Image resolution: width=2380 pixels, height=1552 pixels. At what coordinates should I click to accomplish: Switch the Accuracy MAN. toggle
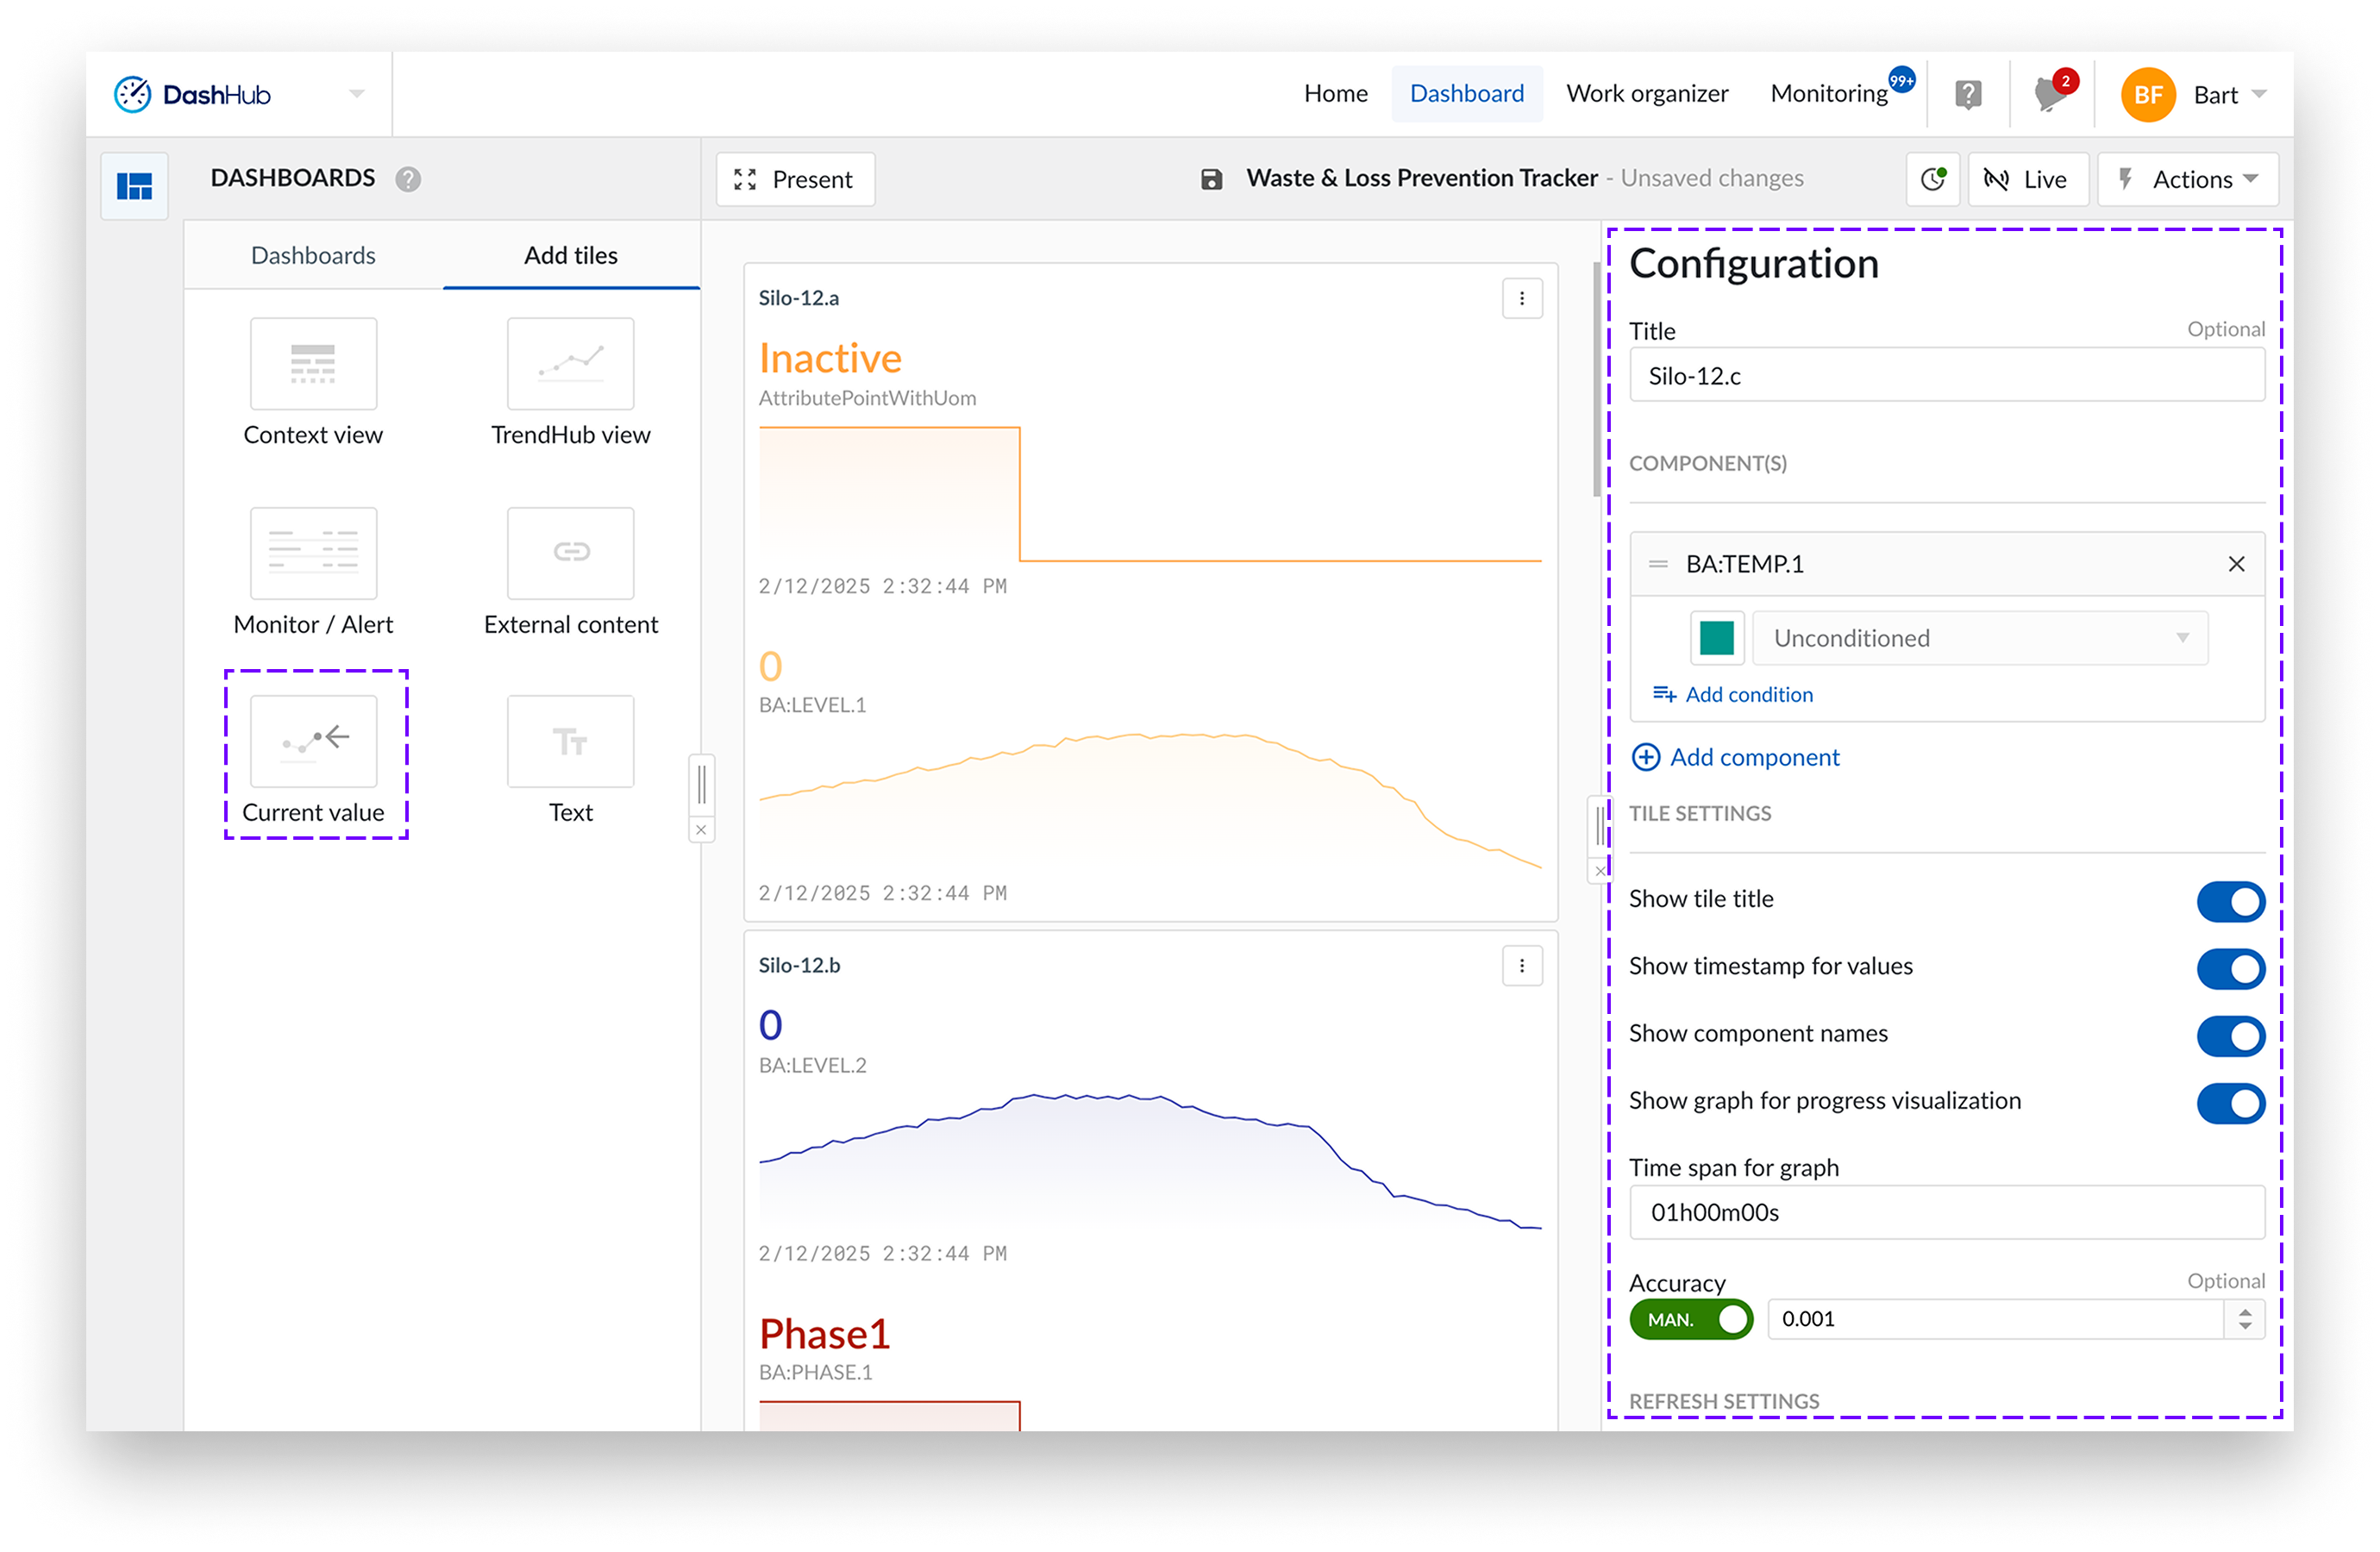[x=1690, y=1319]
